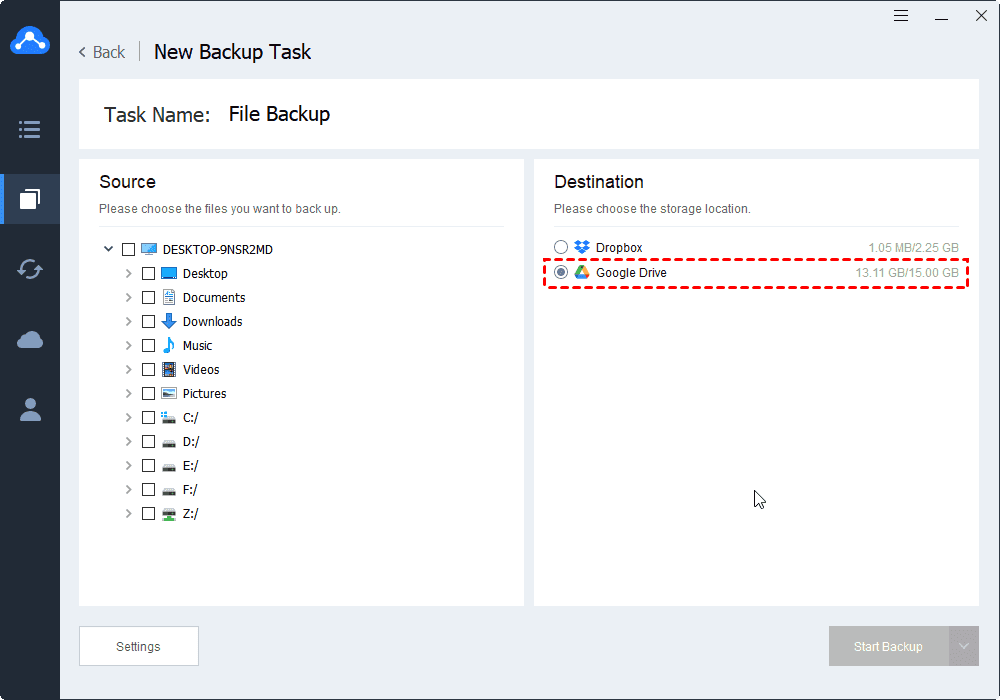This screenshot has height=700, width=1000.
Task: Check the Desktop folder checkbox
Action: 149,273
